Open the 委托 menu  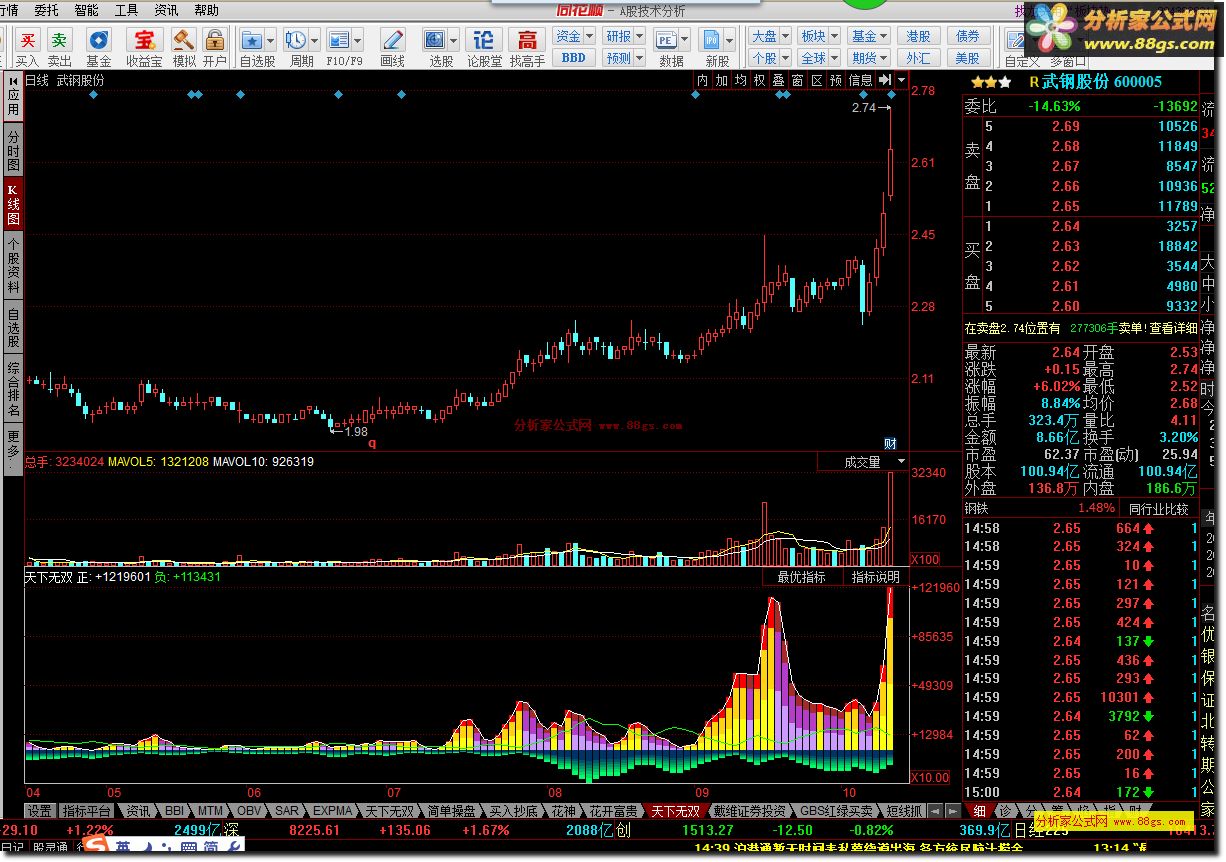click(x=46, y=10)
